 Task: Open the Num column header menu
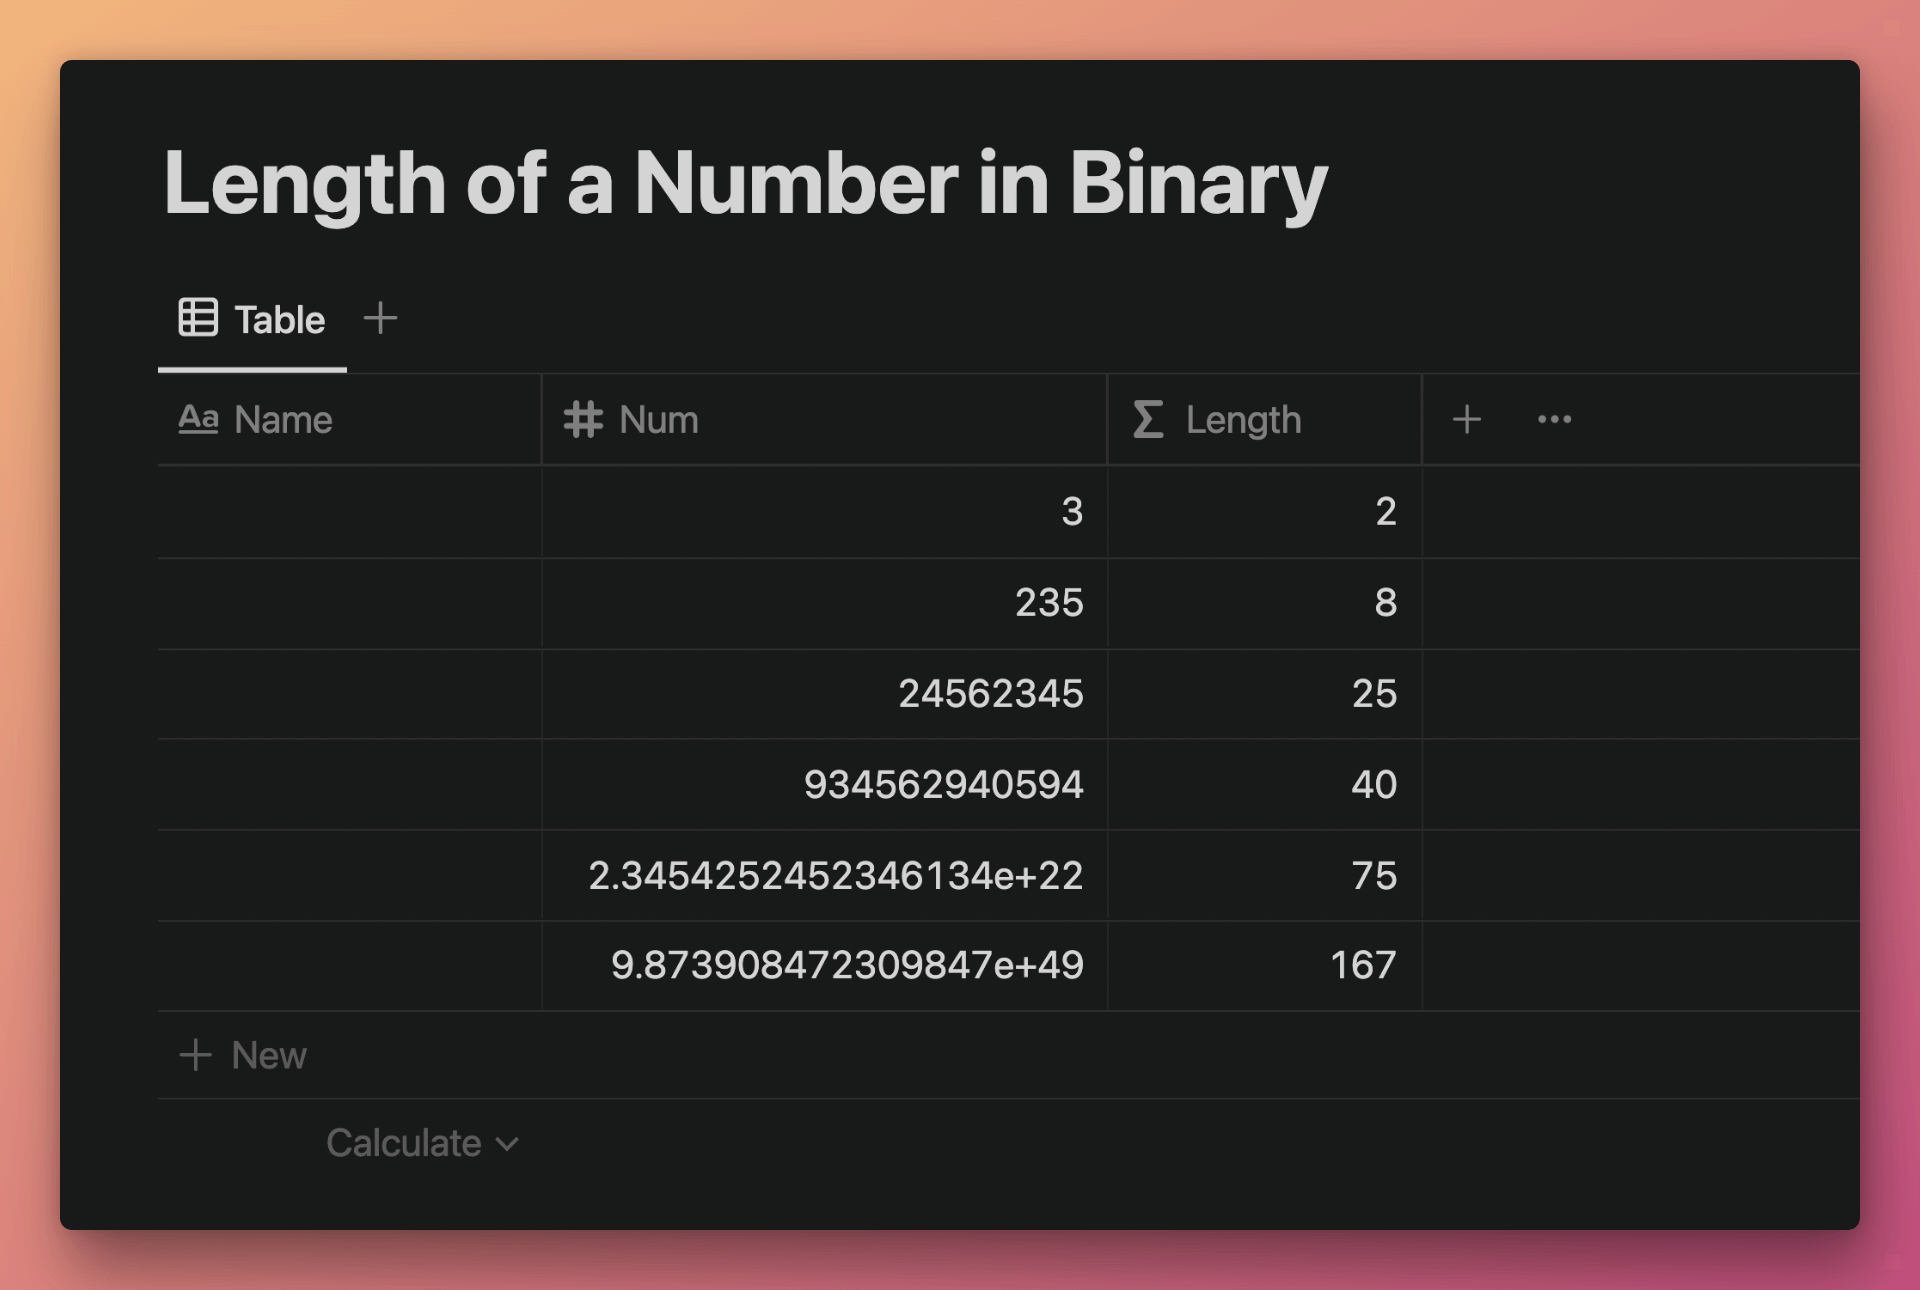(824, 419)
